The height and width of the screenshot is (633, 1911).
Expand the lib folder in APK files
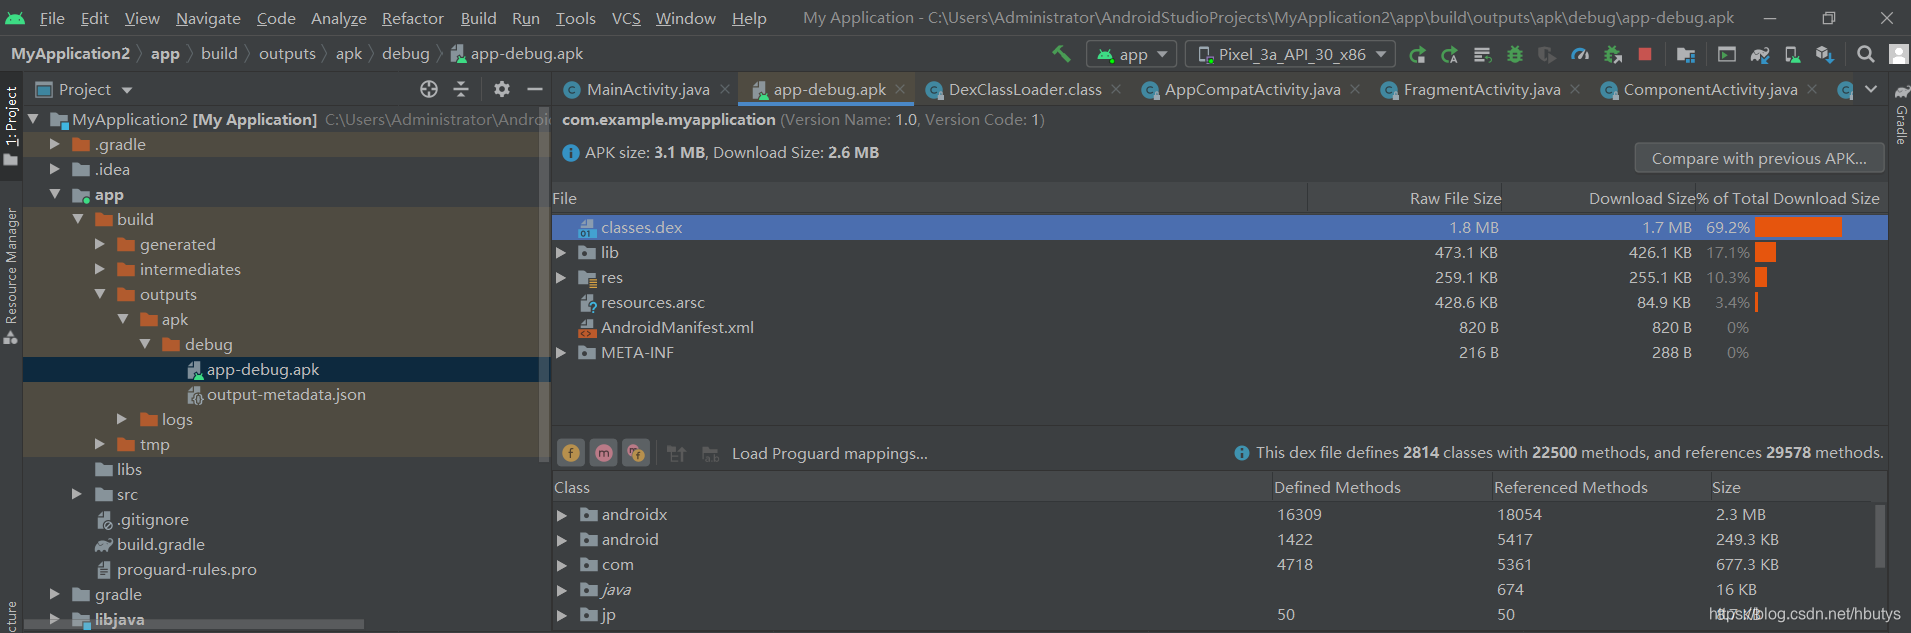561,253
